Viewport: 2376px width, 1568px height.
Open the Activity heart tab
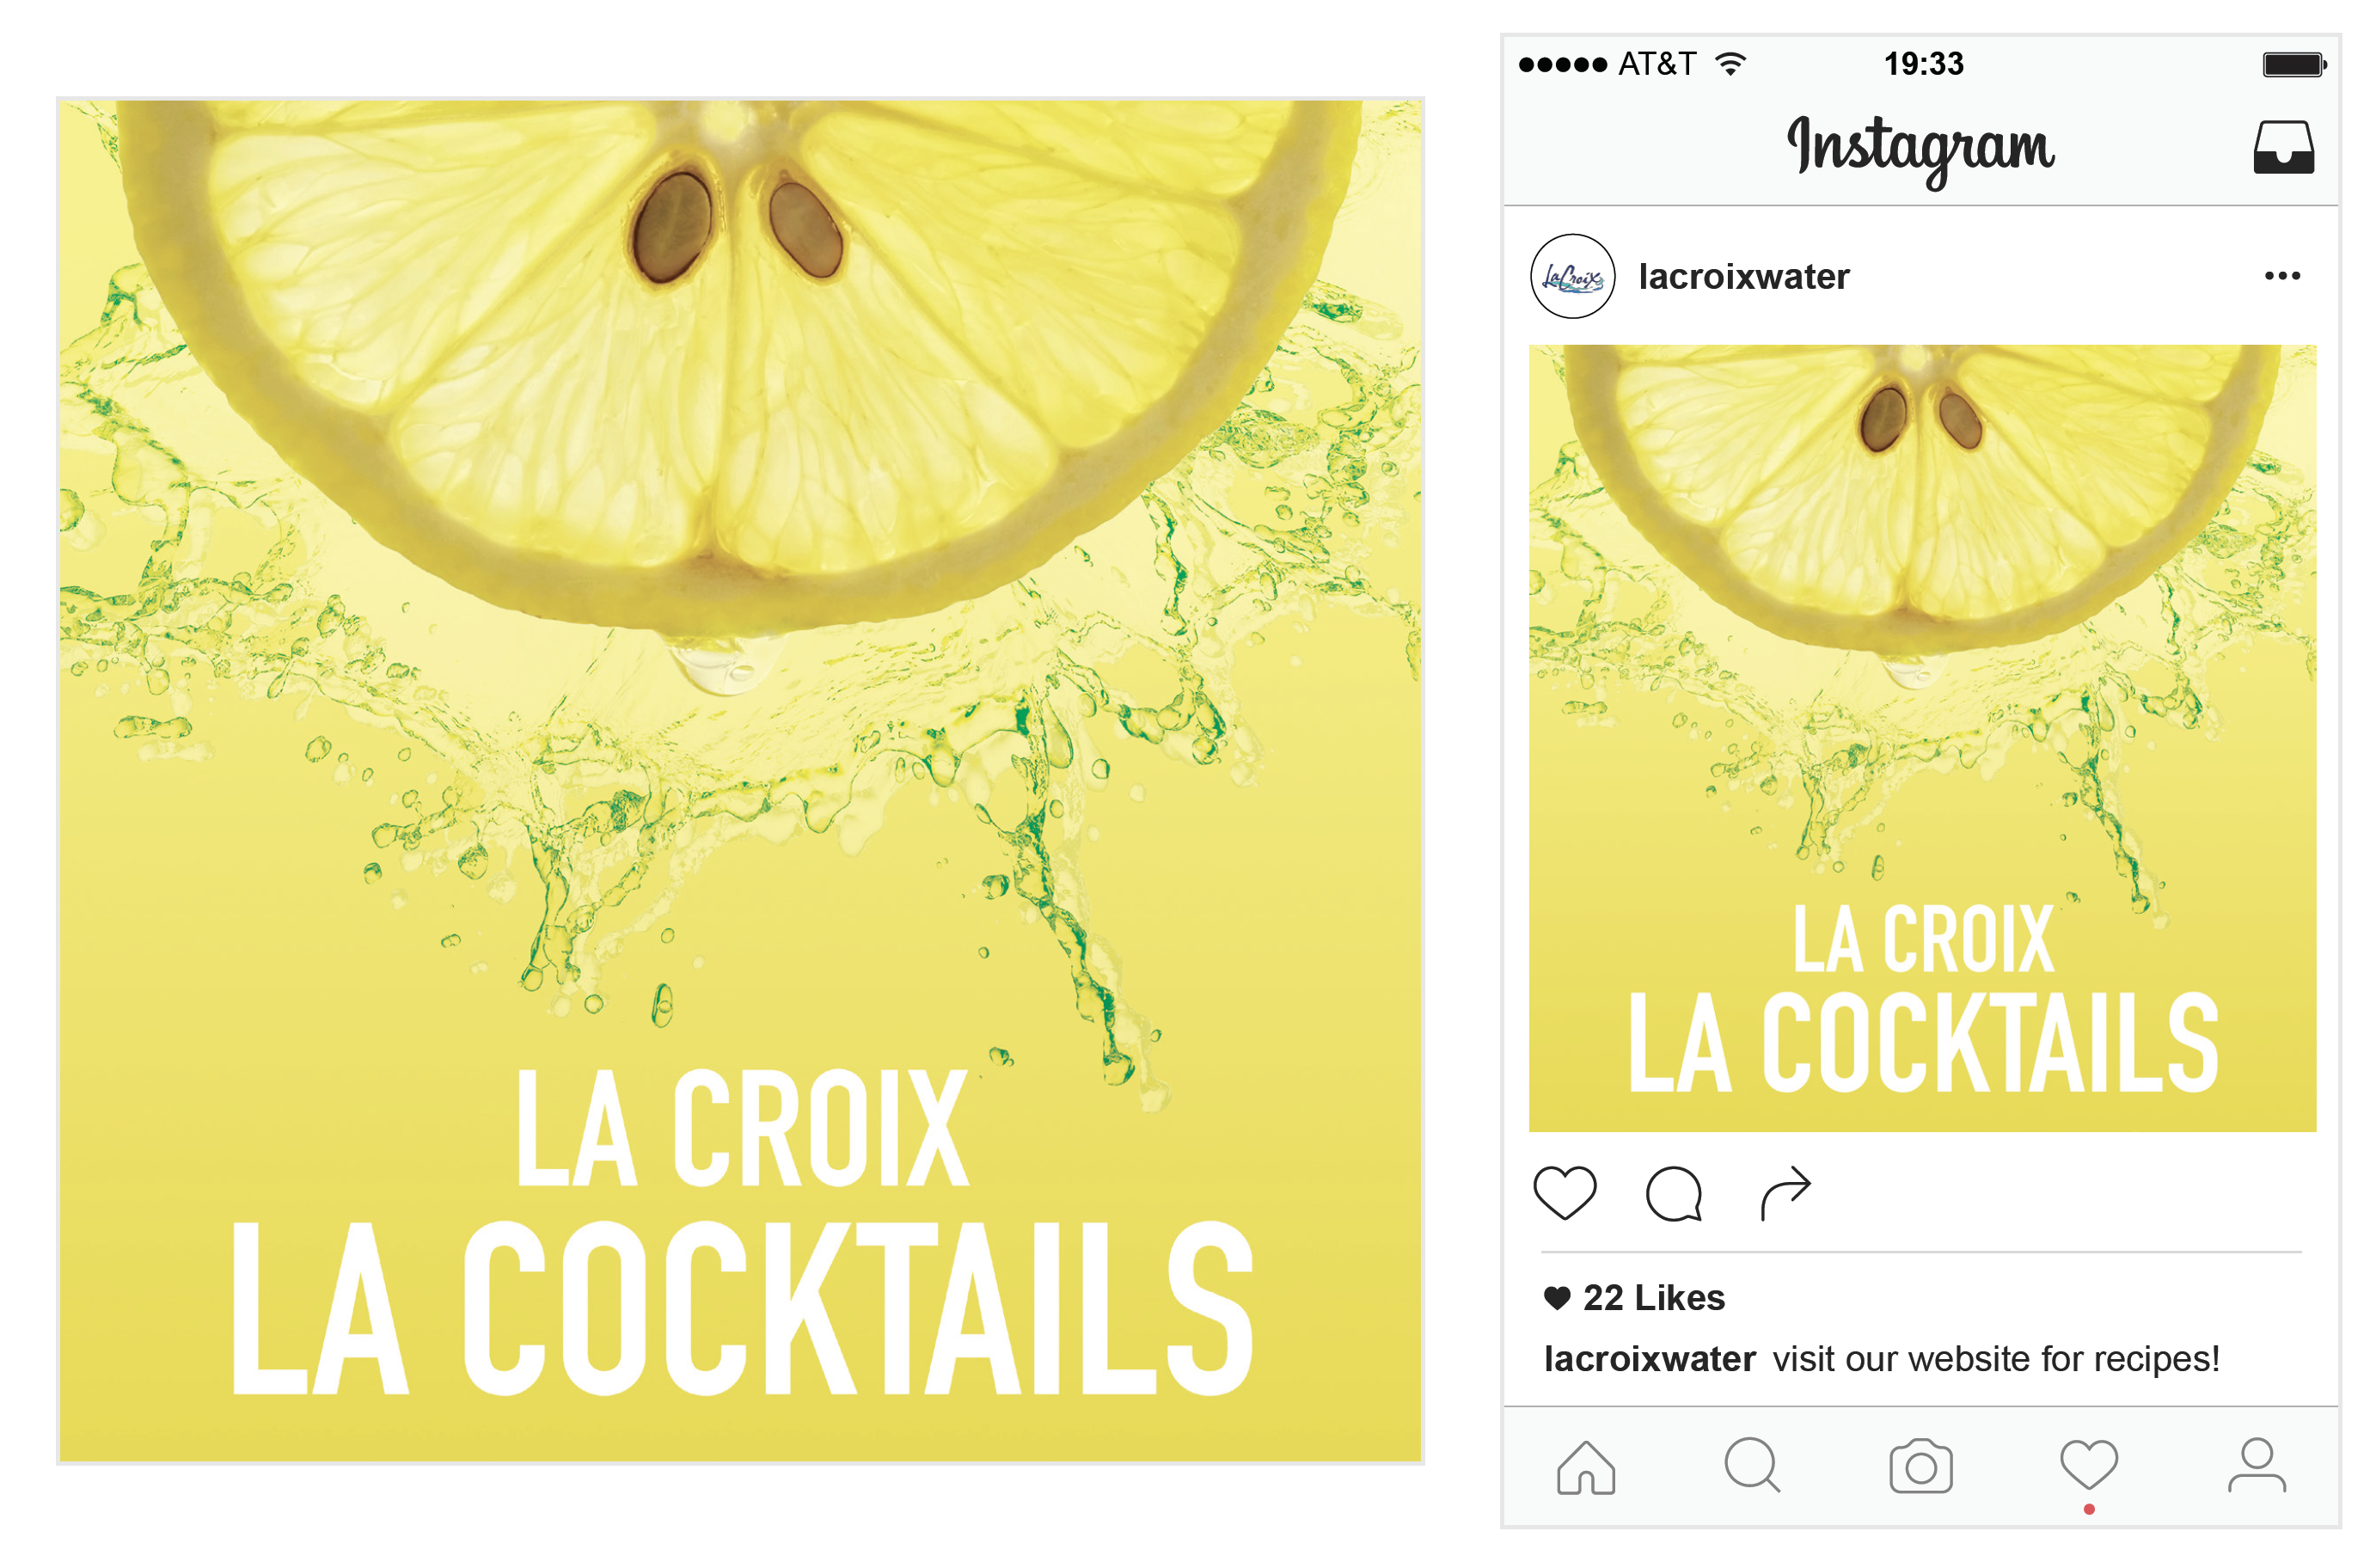[2089, 1465]
